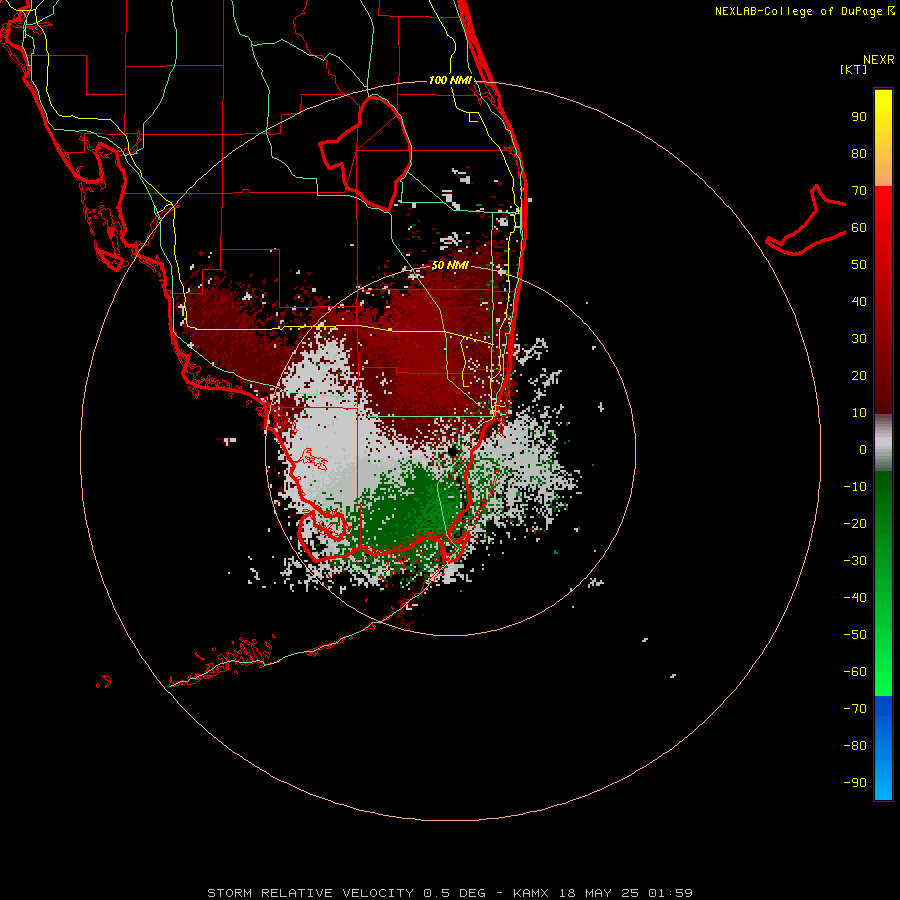This screenshot has width=900, height=900.
Task: Click the -50 value on the velocity scale
Action: tap(855, 634)
